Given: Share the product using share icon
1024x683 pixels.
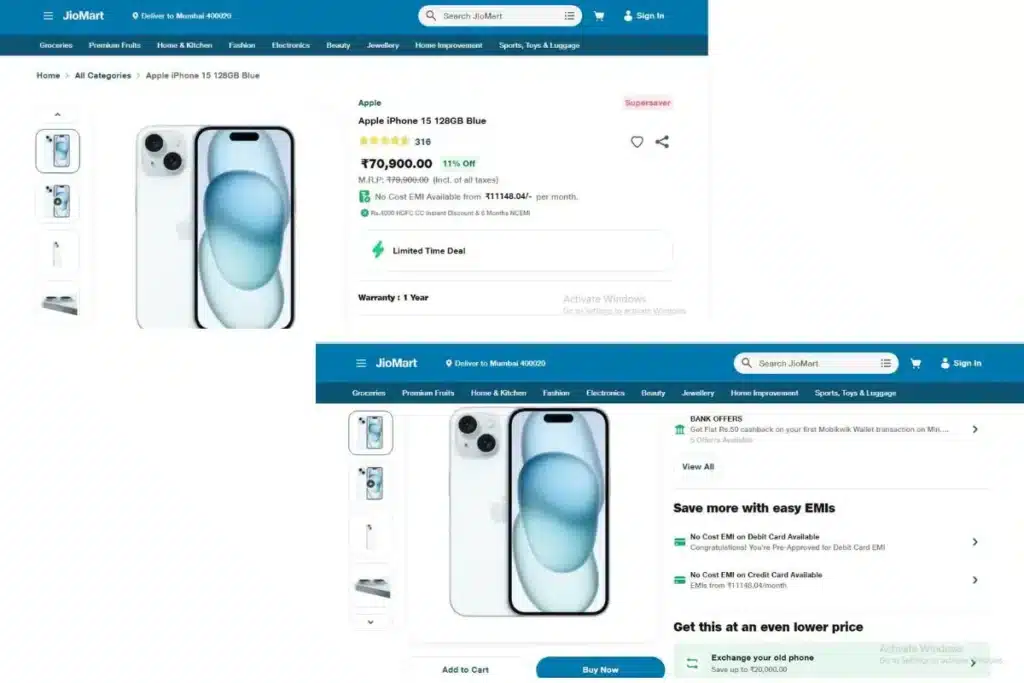Looking at the screenshot, I should tap(662, 142).
